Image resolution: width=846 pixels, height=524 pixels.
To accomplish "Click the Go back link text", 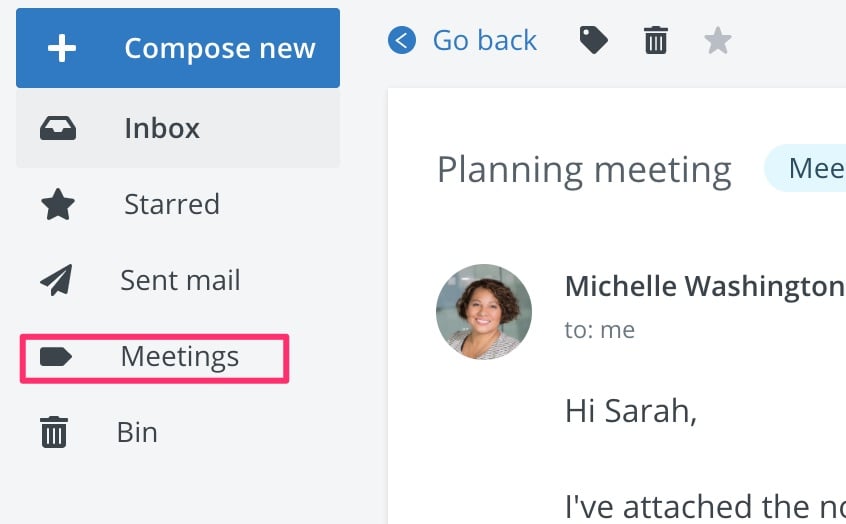I will (x=484, y=41).
